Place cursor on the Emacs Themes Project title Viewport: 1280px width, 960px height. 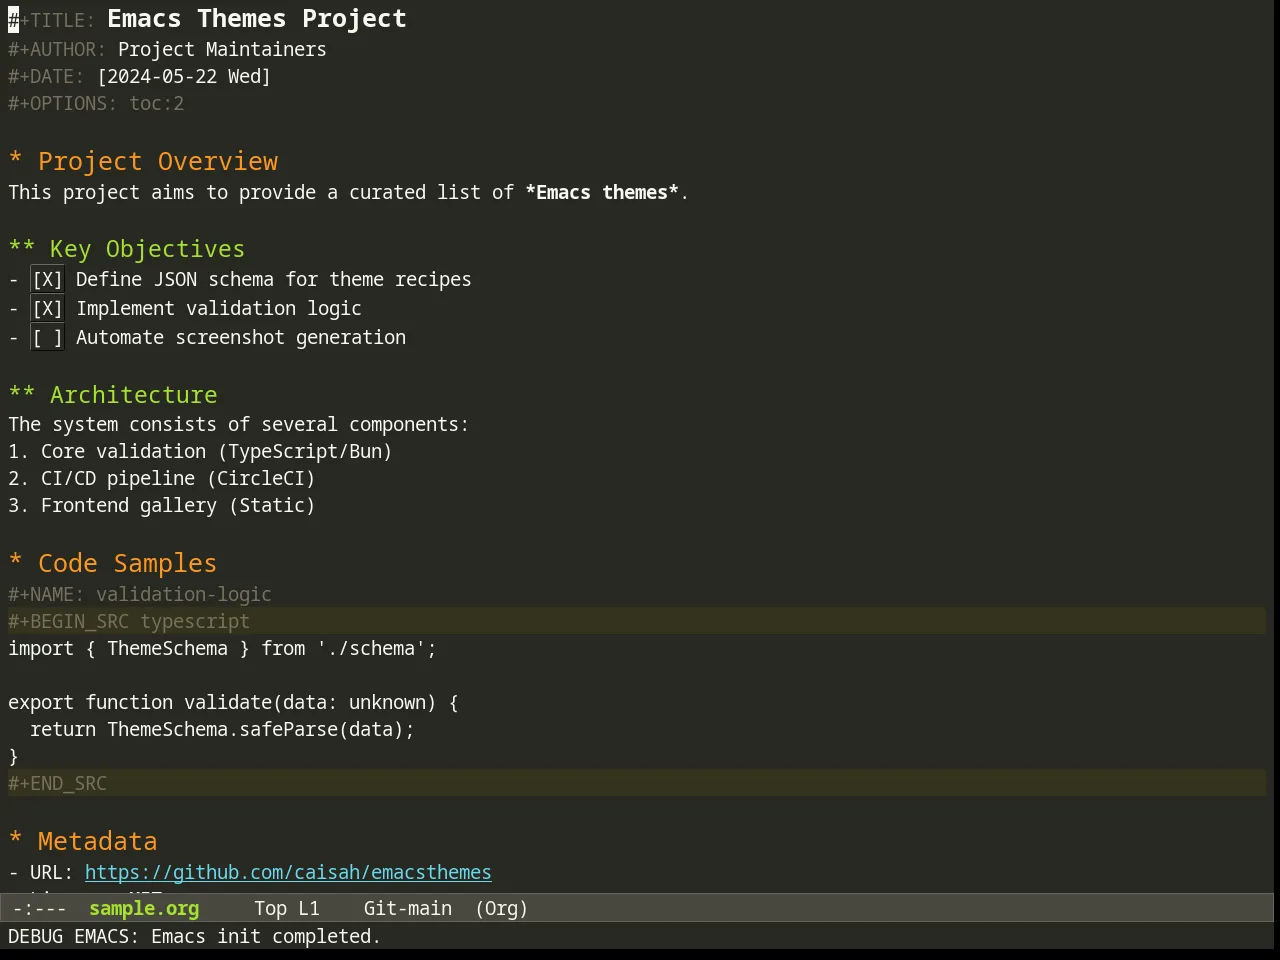pyautogui.click(x=257, y=19)
